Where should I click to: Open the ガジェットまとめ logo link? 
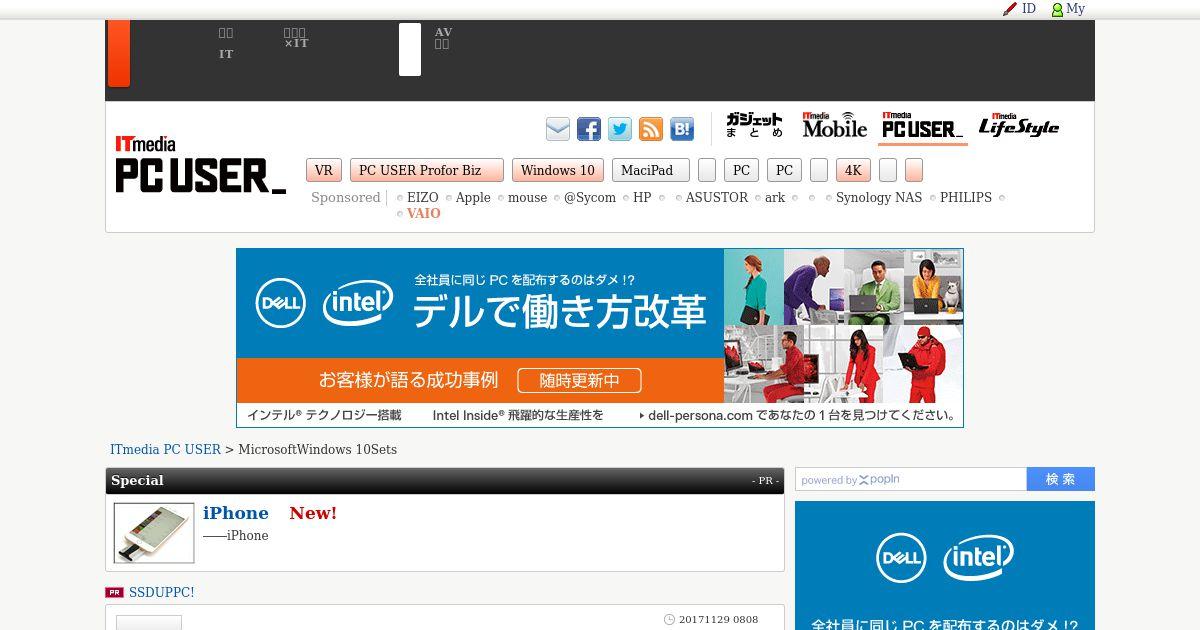coord(755,126)
